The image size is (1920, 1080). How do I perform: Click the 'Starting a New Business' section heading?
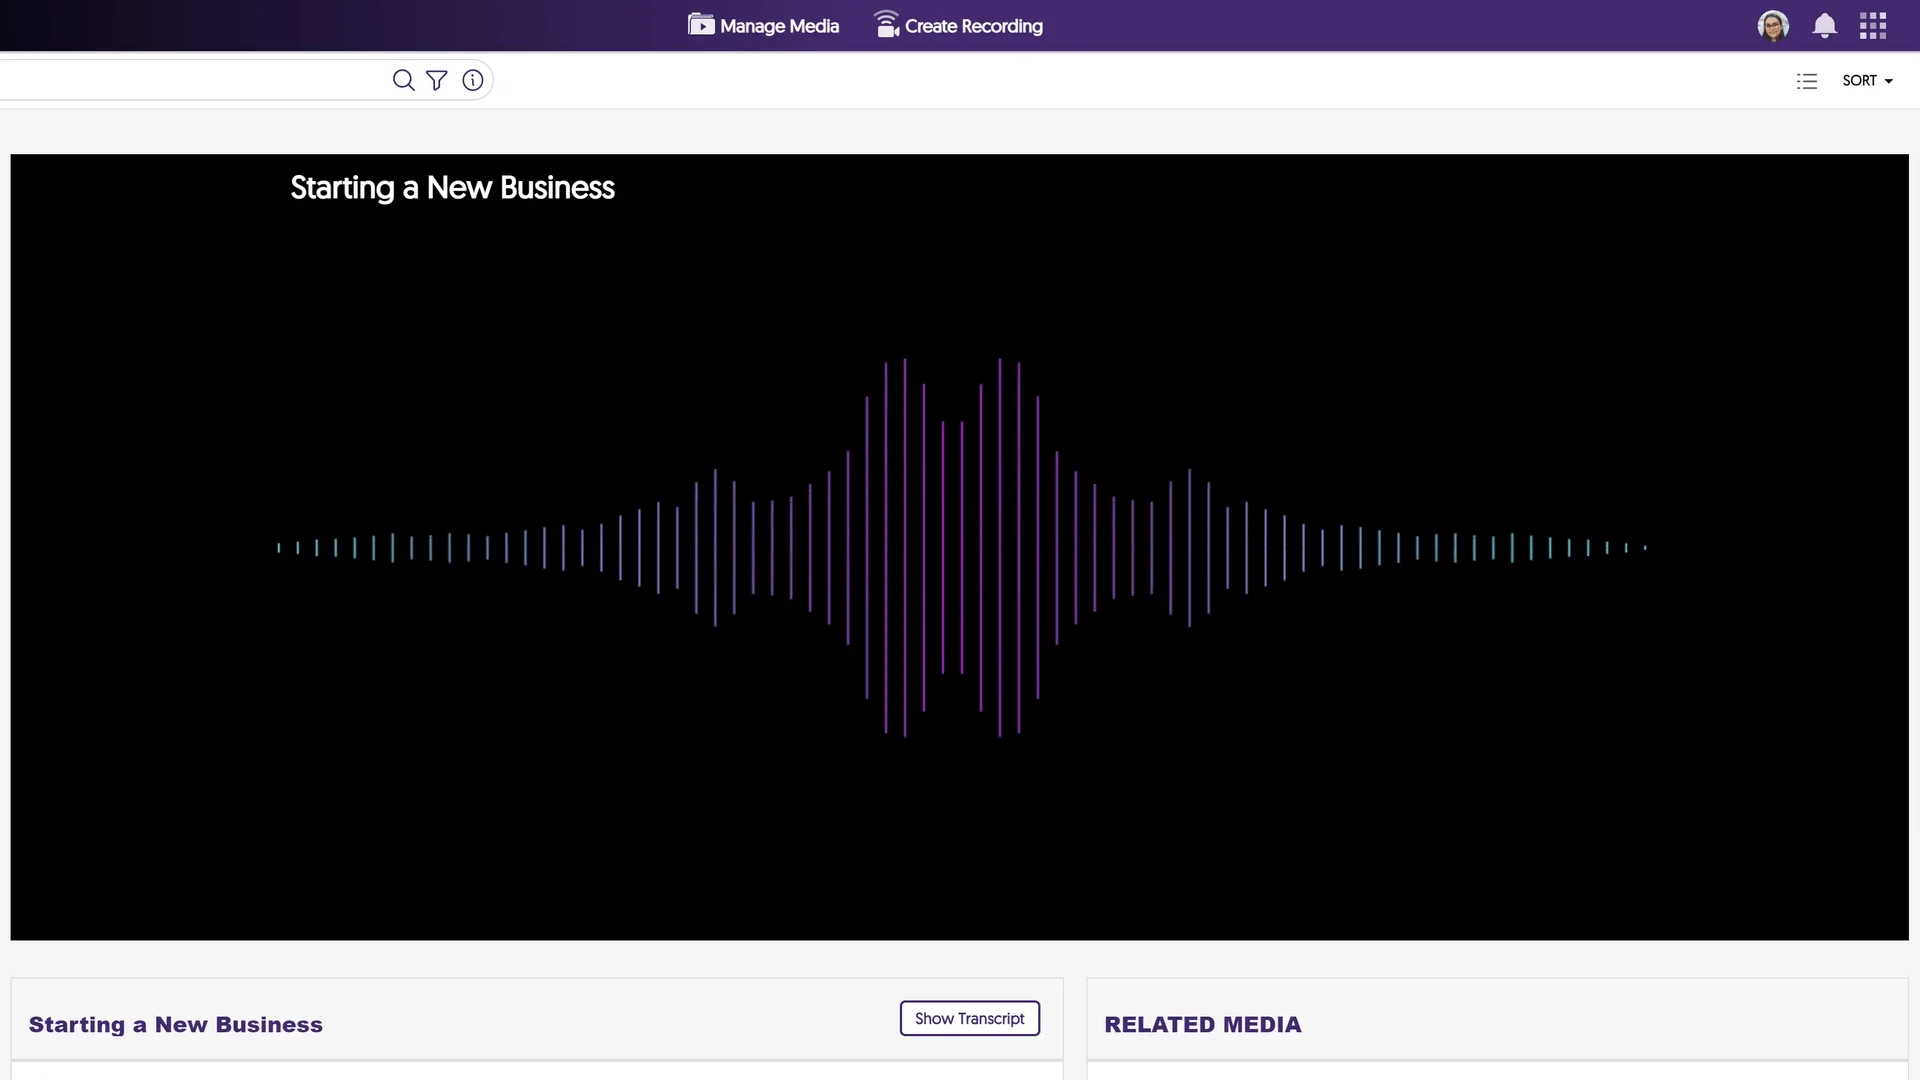176,1025
